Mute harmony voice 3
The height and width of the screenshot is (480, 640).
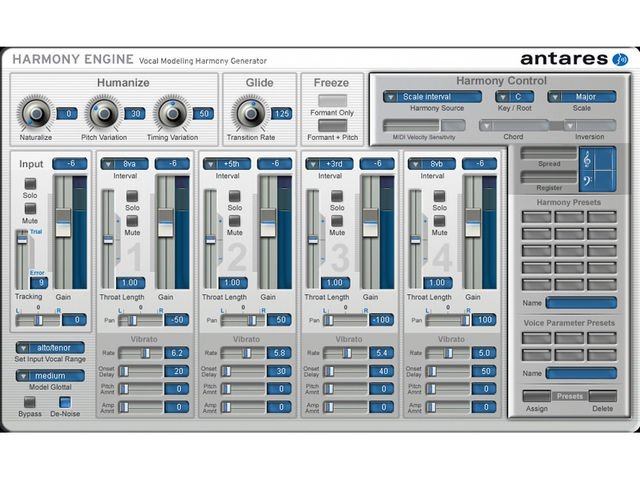point(337,221)
